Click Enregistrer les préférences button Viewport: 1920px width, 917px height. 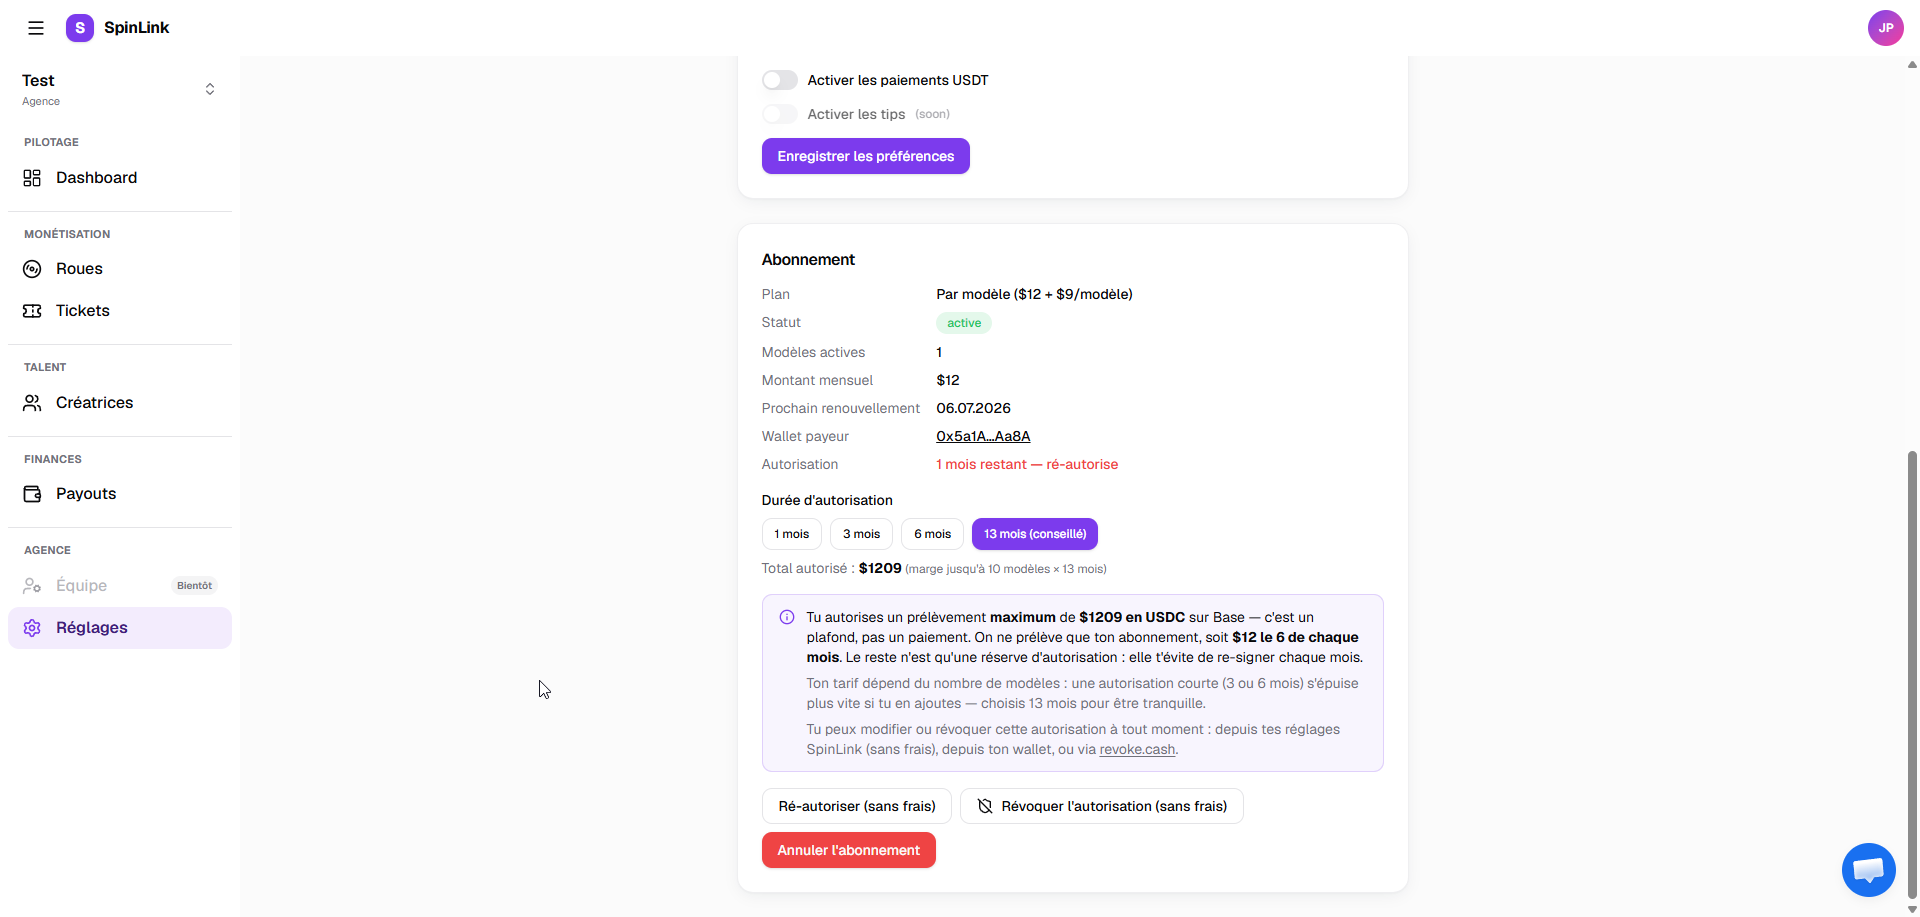pos(866,156)
